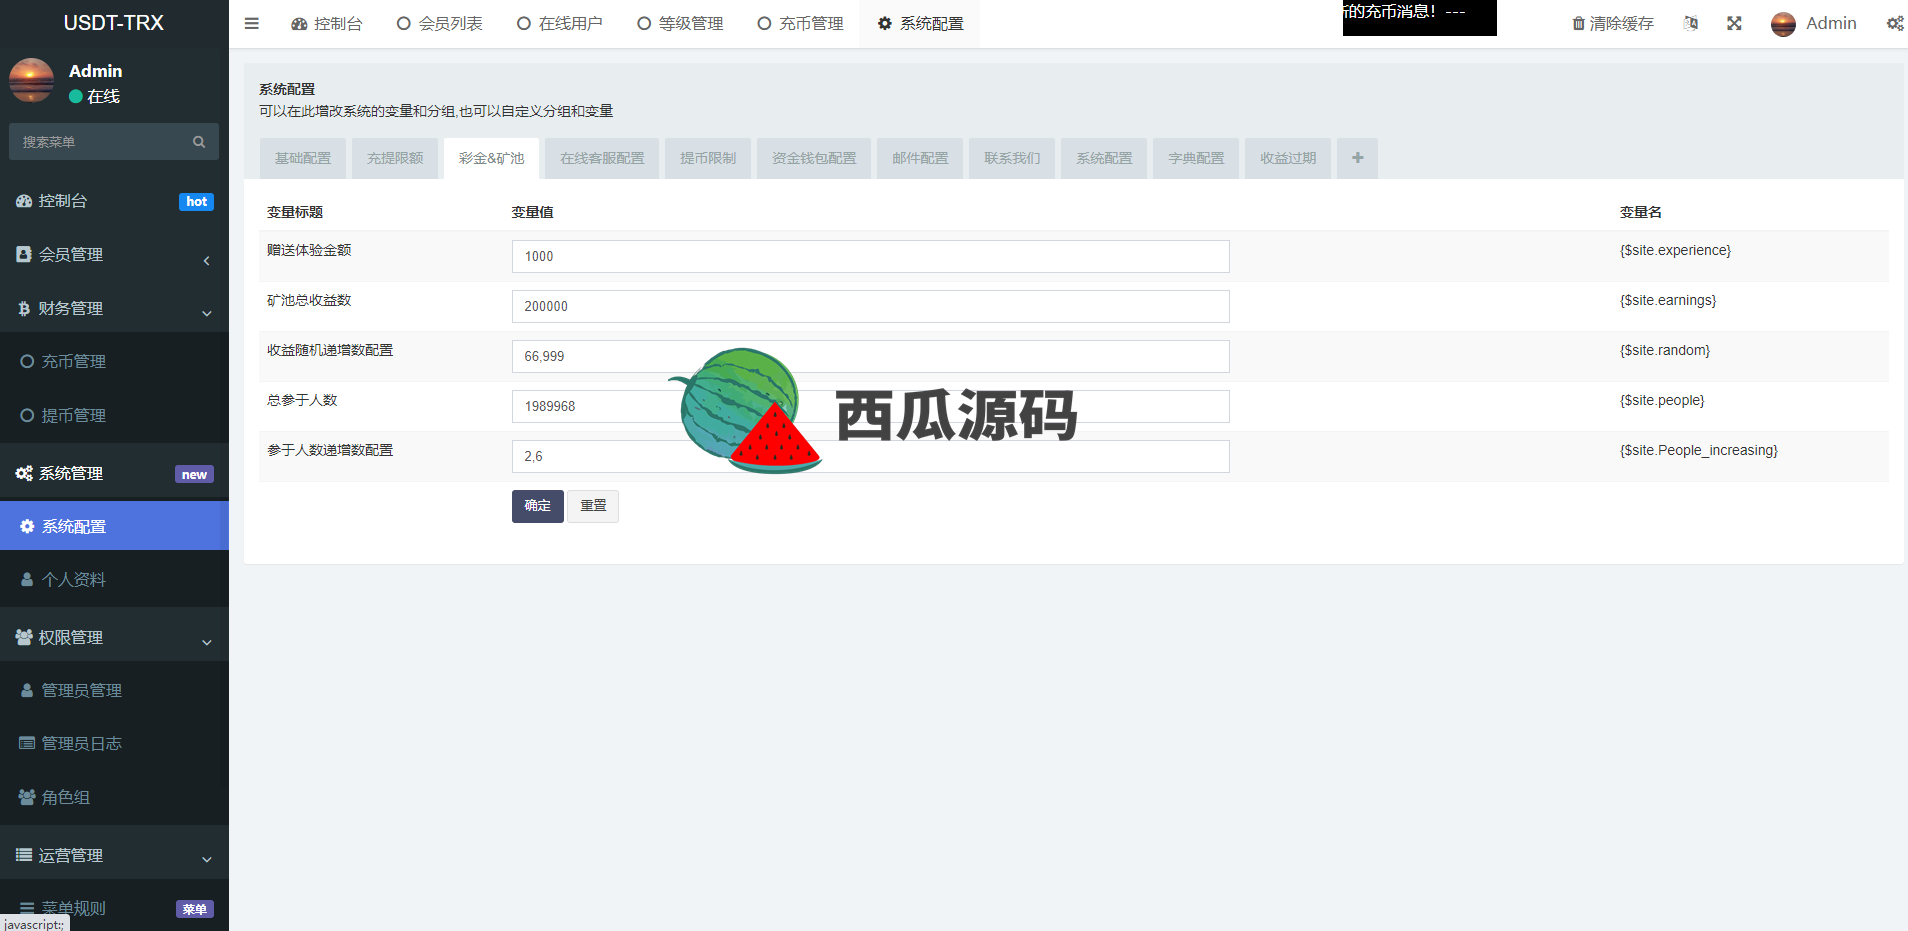Click the 会员管理 icon in sidebar

[x=24, y=254]
